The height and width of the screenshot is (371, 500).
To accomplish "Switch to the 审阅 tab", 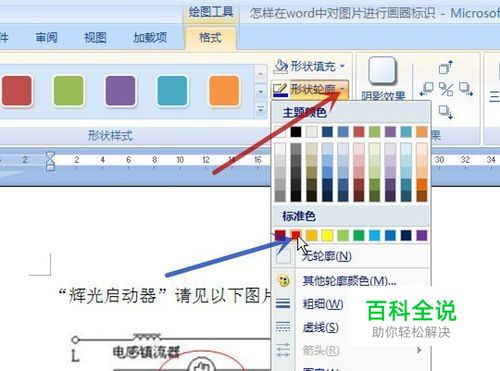I will [46, 38].
